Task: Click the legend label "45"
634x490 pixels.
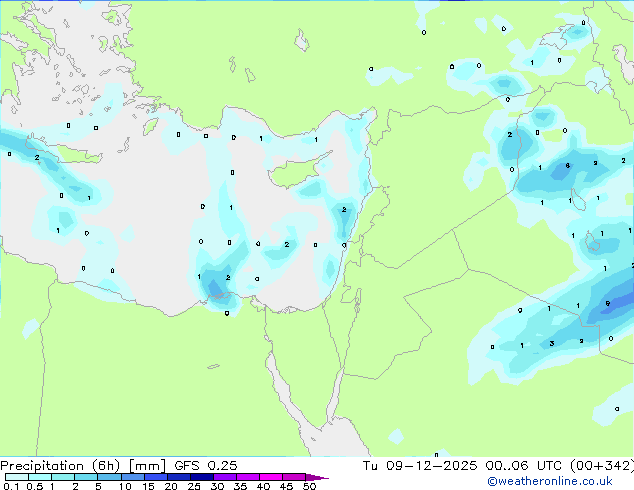Action: pyautogui.click(x=286, y=486)
